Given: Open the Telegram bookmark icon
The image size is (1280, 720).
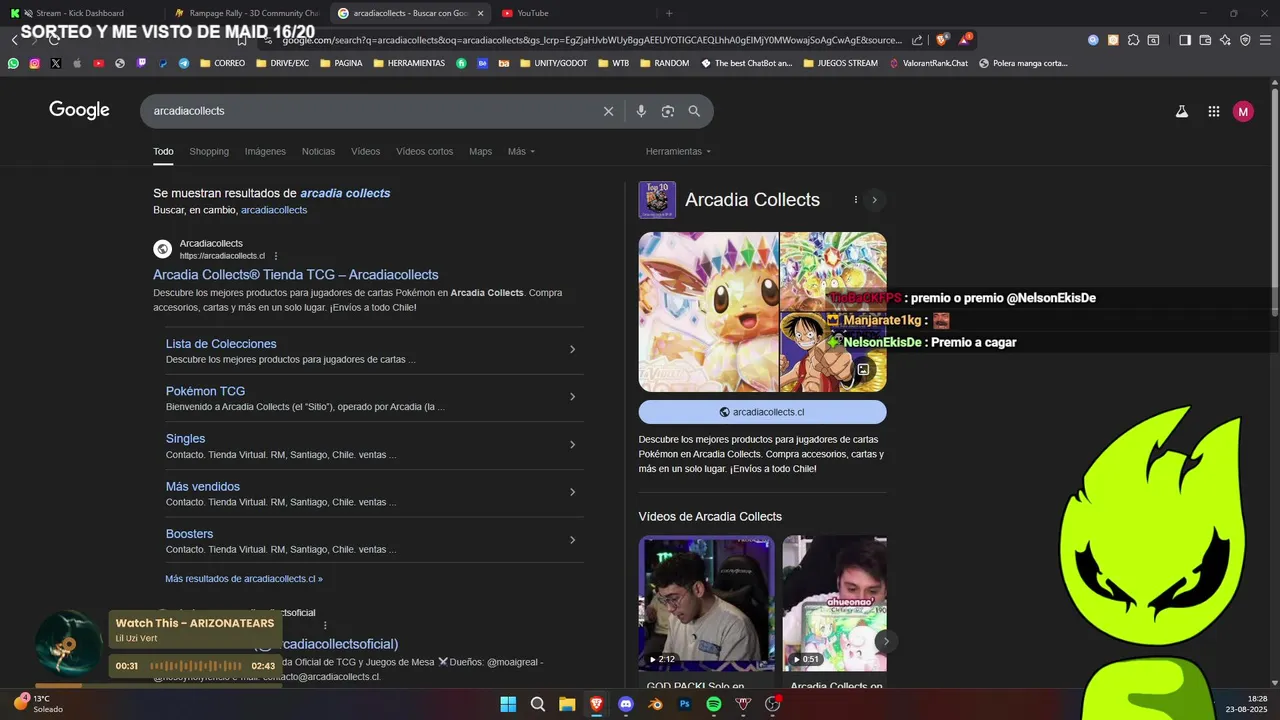Looking at the screenshot, I should click(x=184, y=63).
